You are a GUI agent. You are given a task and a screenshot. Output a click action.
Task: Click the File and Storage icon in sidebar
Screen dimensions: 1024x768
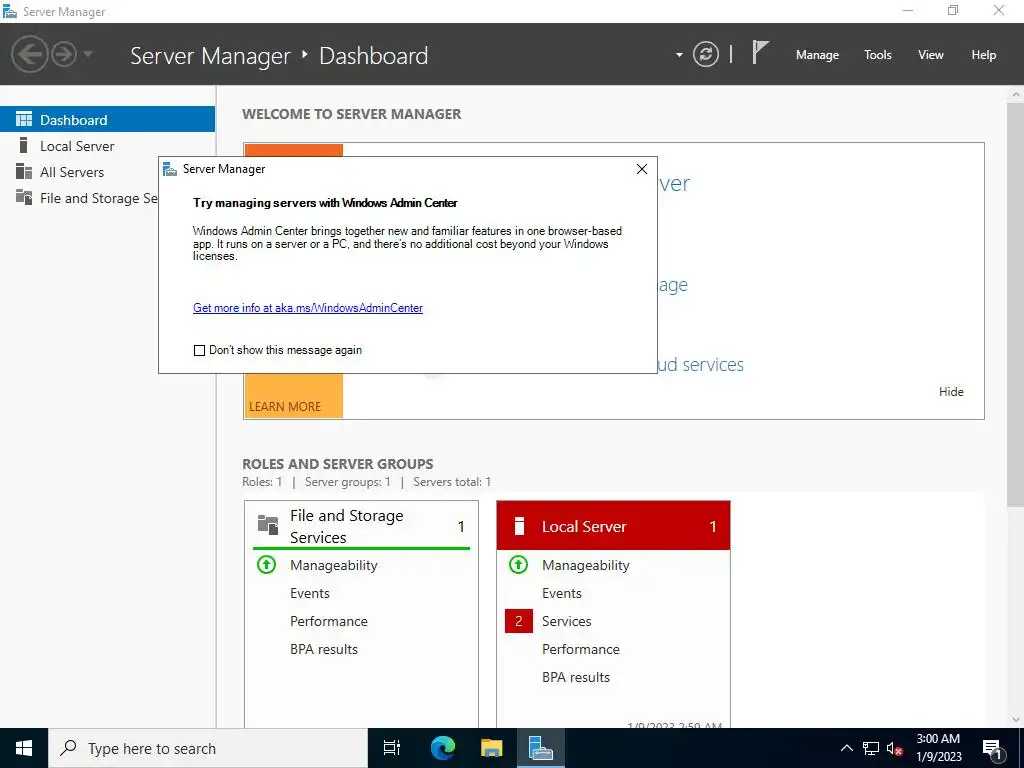tap(24, 197)
